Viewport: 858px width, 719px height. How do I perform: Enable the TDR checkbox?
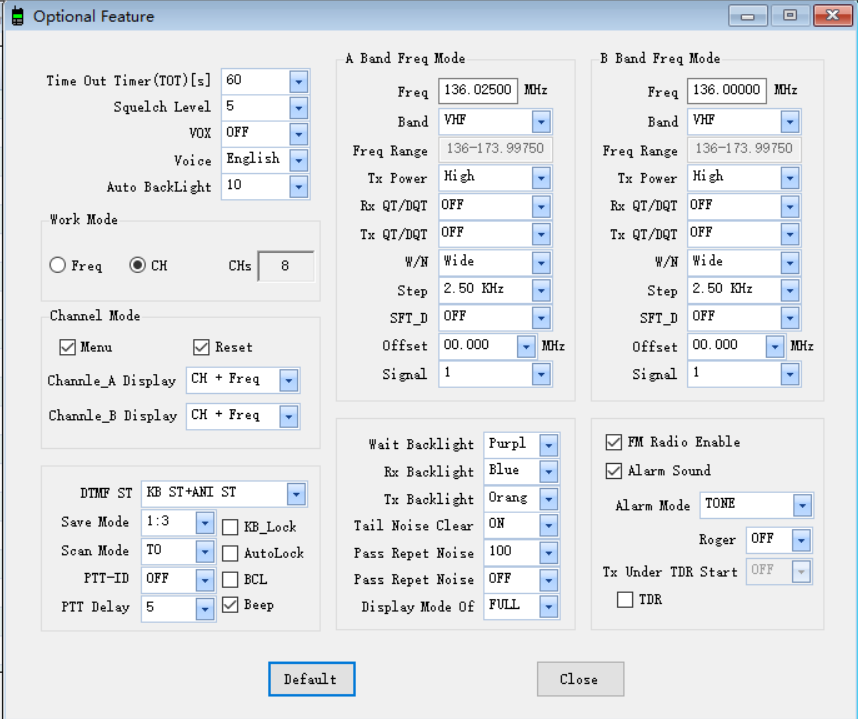(625, 600)
